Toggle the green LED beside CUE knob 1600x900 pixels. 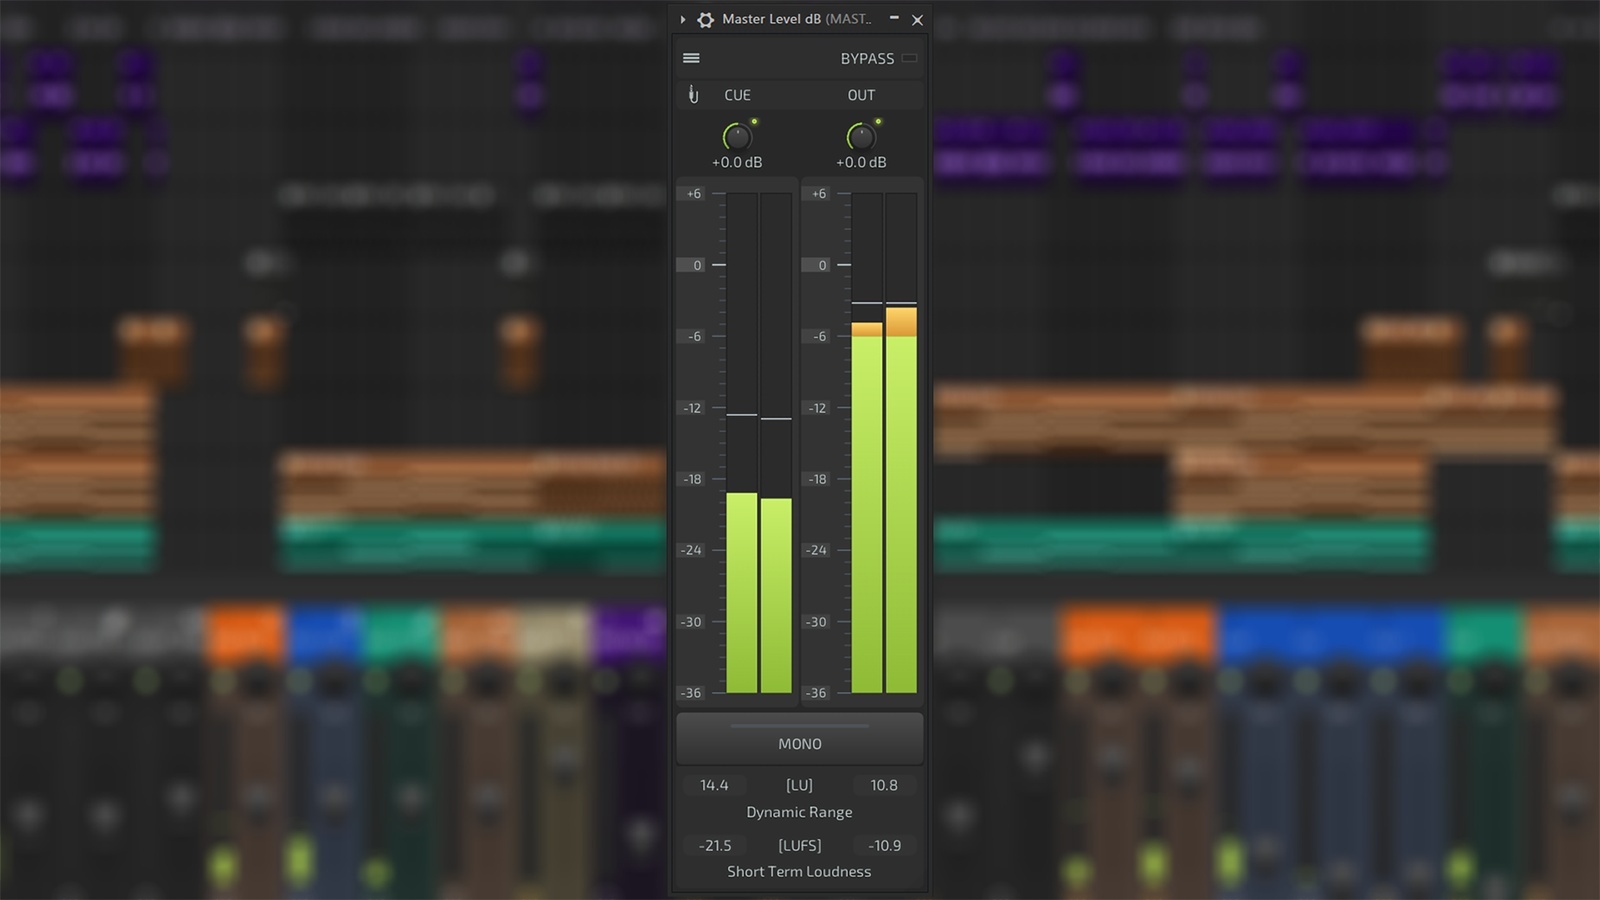click(754, 122)
